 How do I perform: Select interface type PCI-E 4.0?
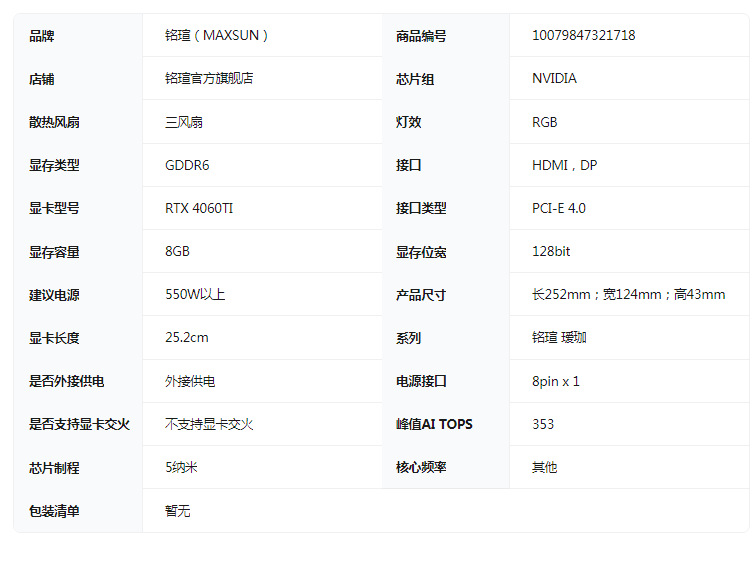(559, 208)
